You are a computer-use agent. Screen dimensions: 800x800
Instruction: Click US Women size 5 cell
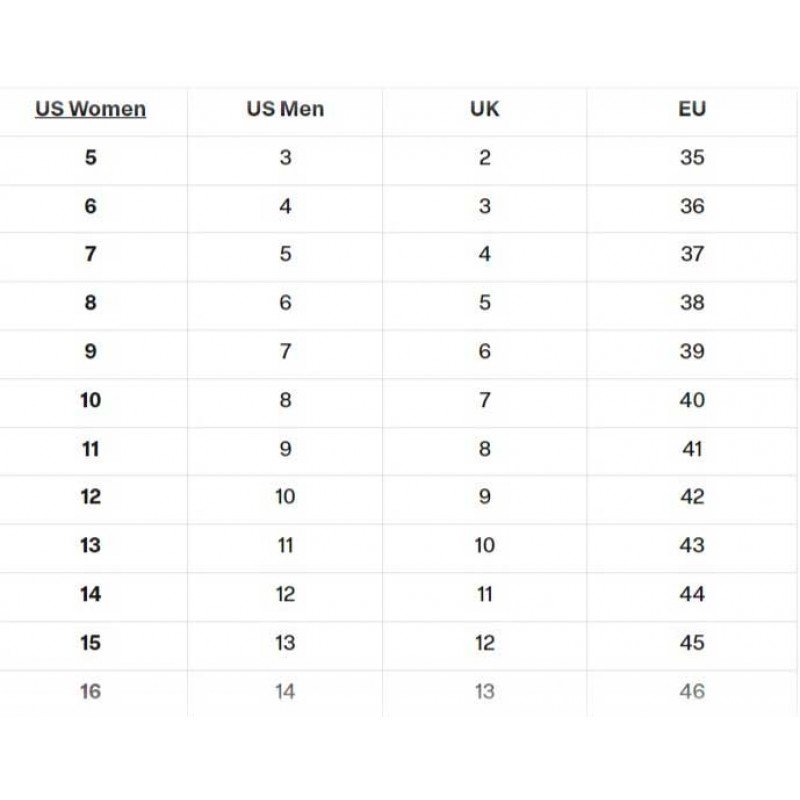(90, 158)
